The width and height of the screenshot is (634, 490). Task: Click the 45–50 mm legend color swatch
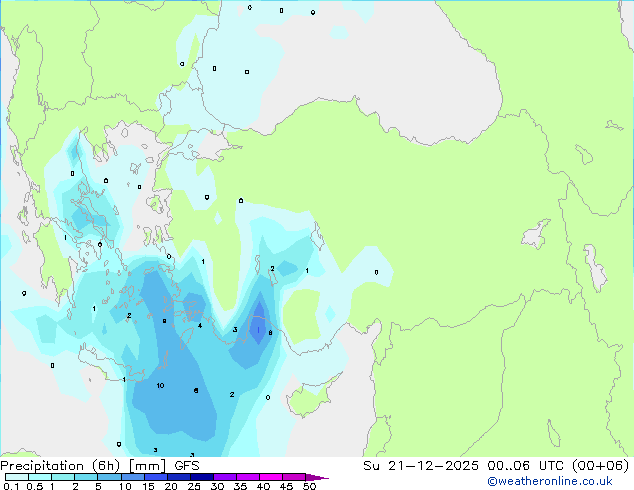point(294,477)
